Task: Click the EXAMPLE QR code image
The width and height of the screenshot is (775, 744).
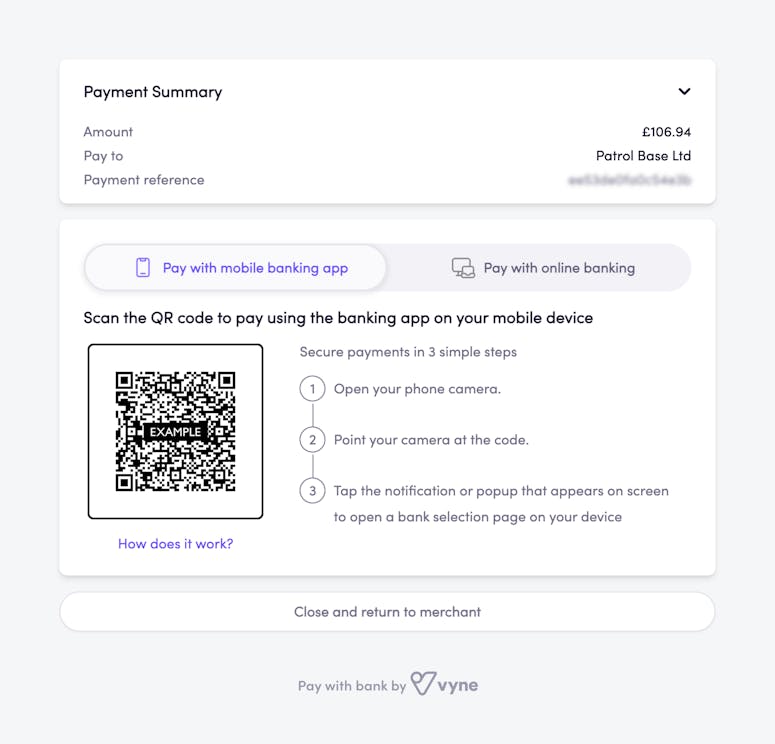Action: [x=175, y=432]
